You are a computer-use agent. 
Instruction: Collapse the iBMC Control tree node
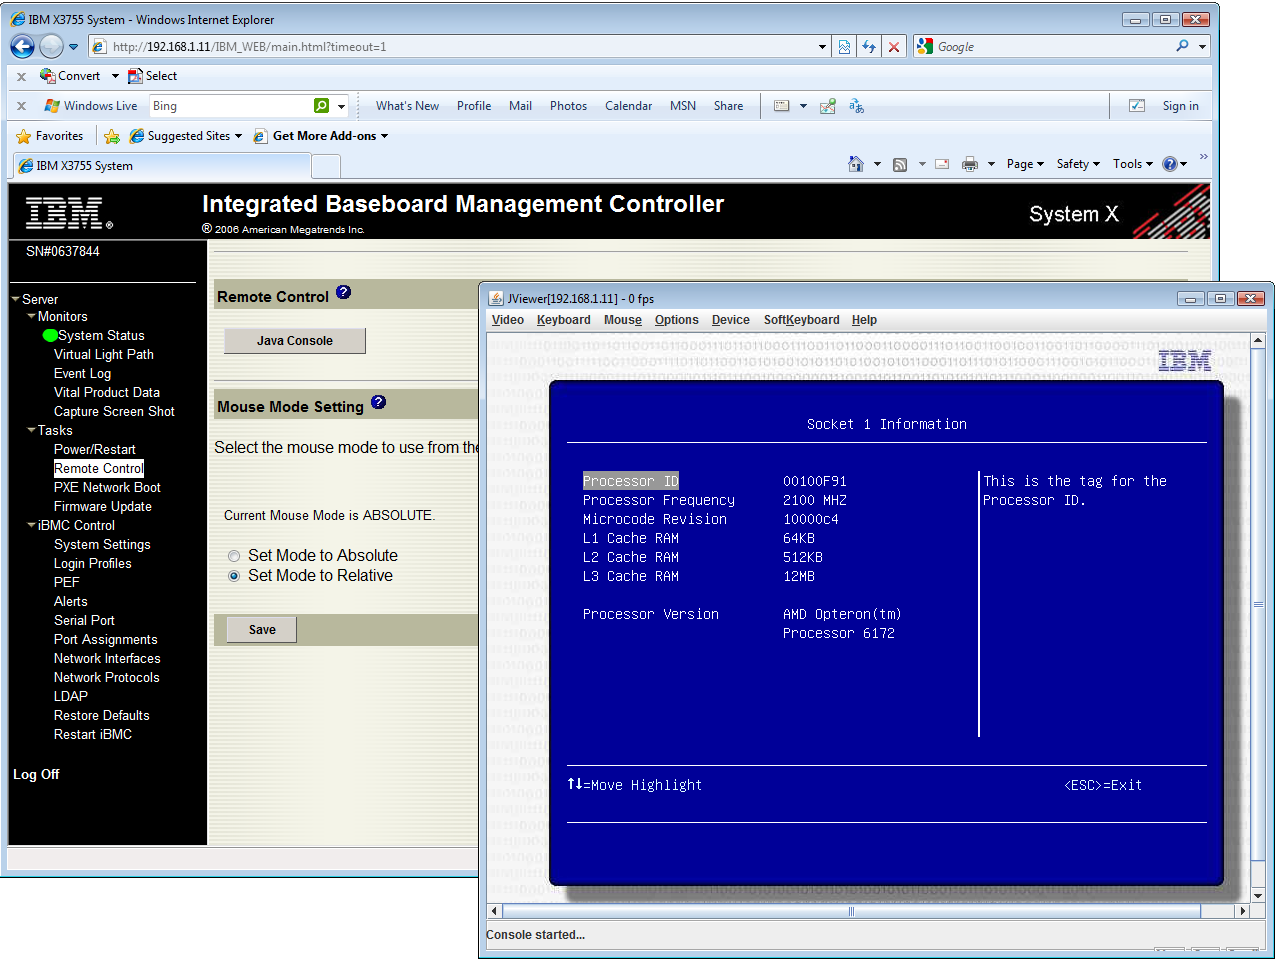pyautogui.click(x=32, y=525)
